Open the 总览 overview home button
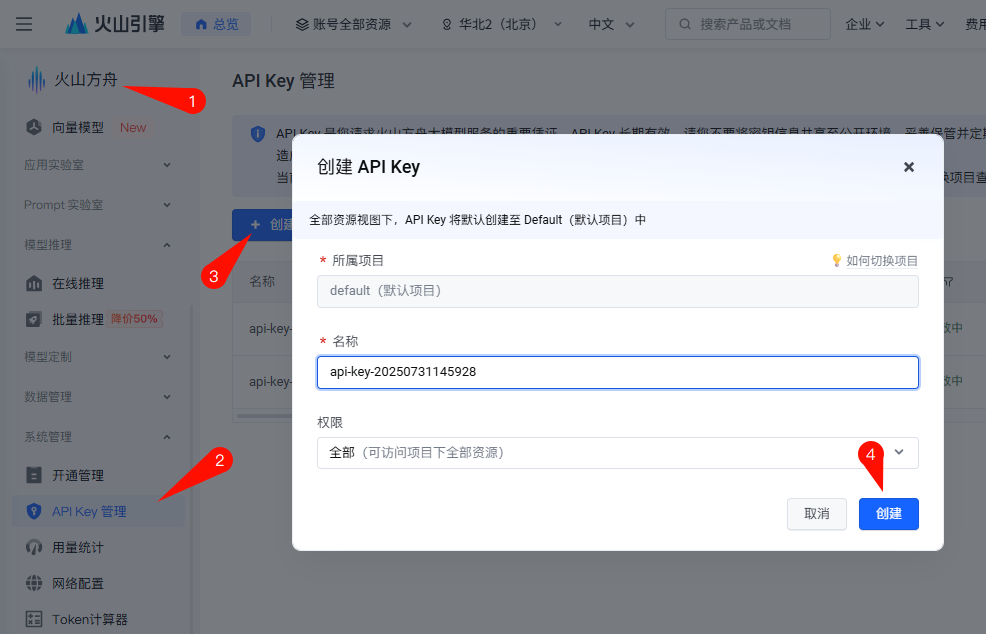The image size is (986, 634). [x=216, y=25]
